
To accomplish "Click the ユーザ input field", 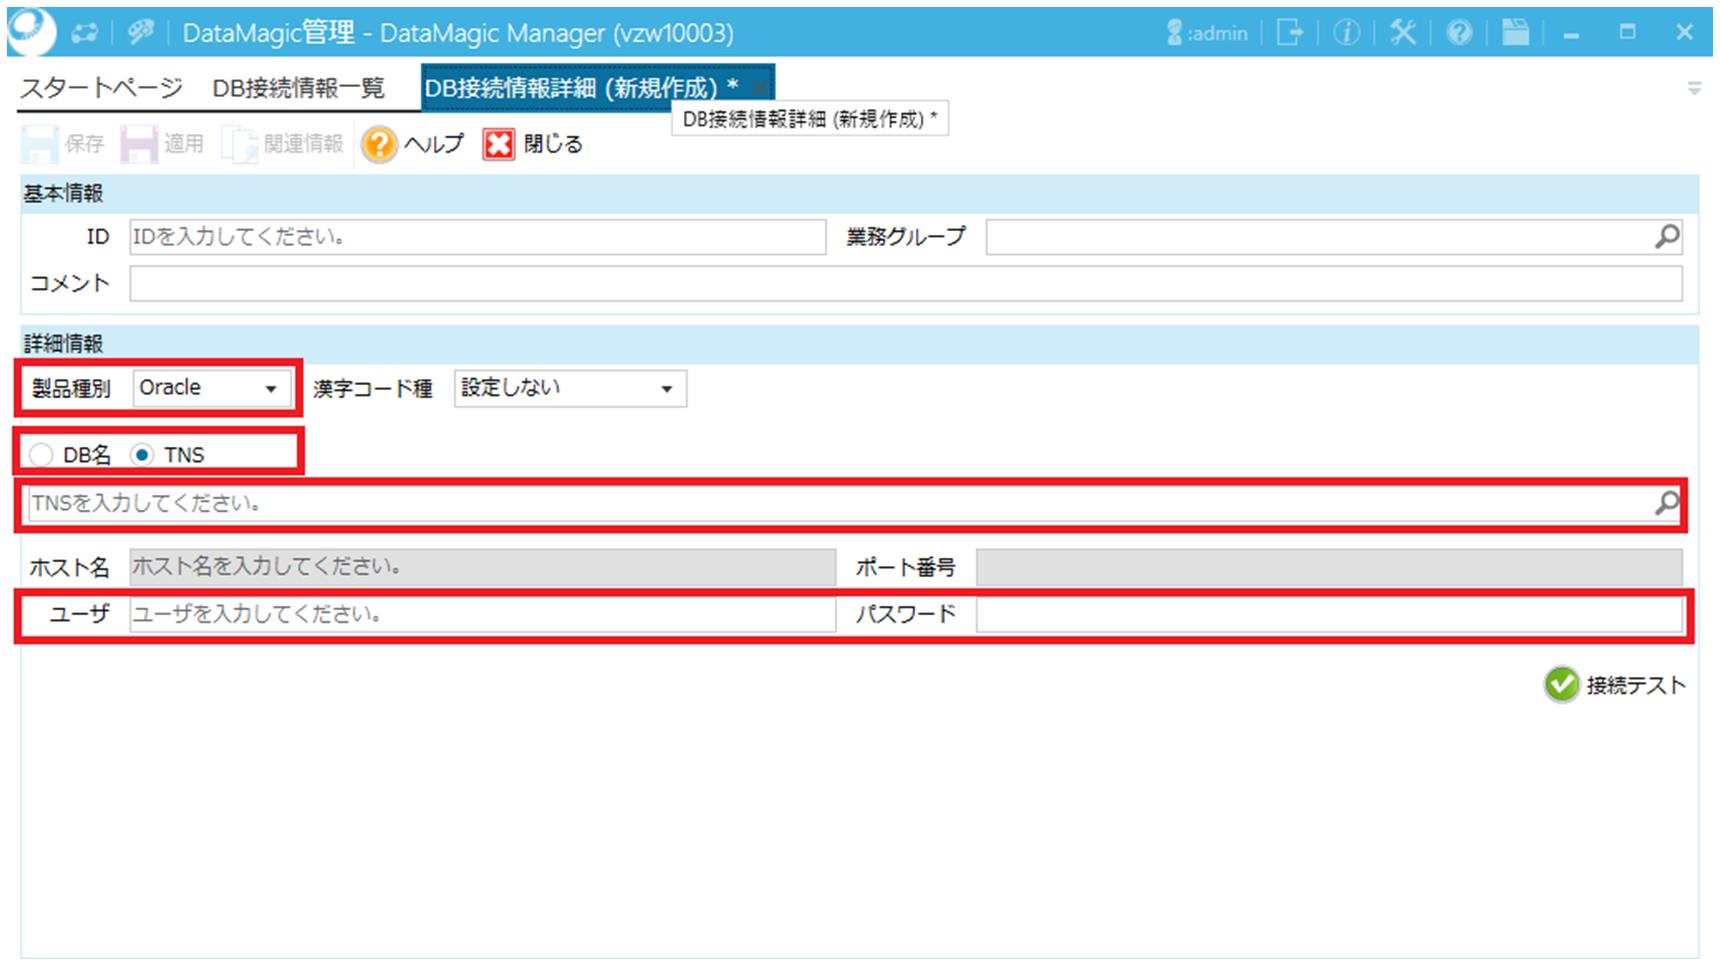I will tap(483, 614).
